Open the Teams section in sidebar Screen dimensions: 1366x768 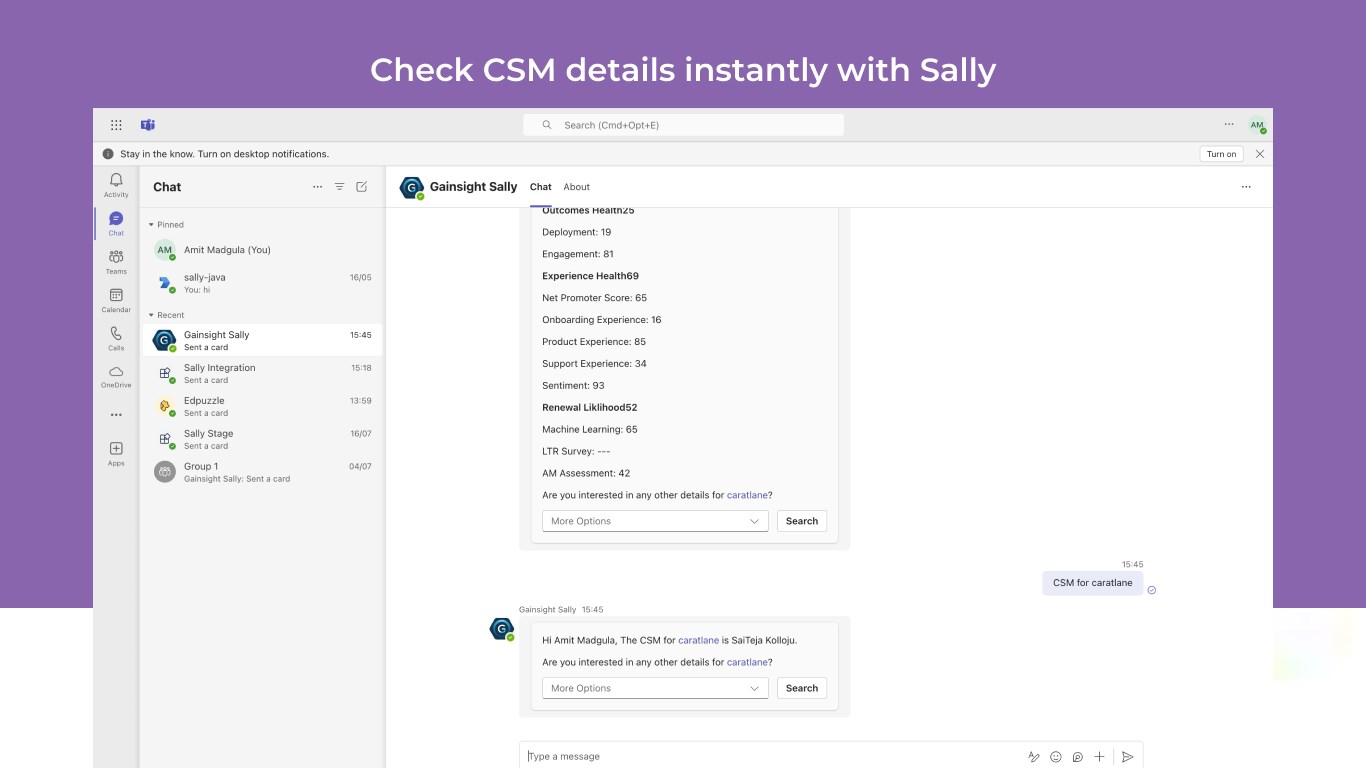116,261
